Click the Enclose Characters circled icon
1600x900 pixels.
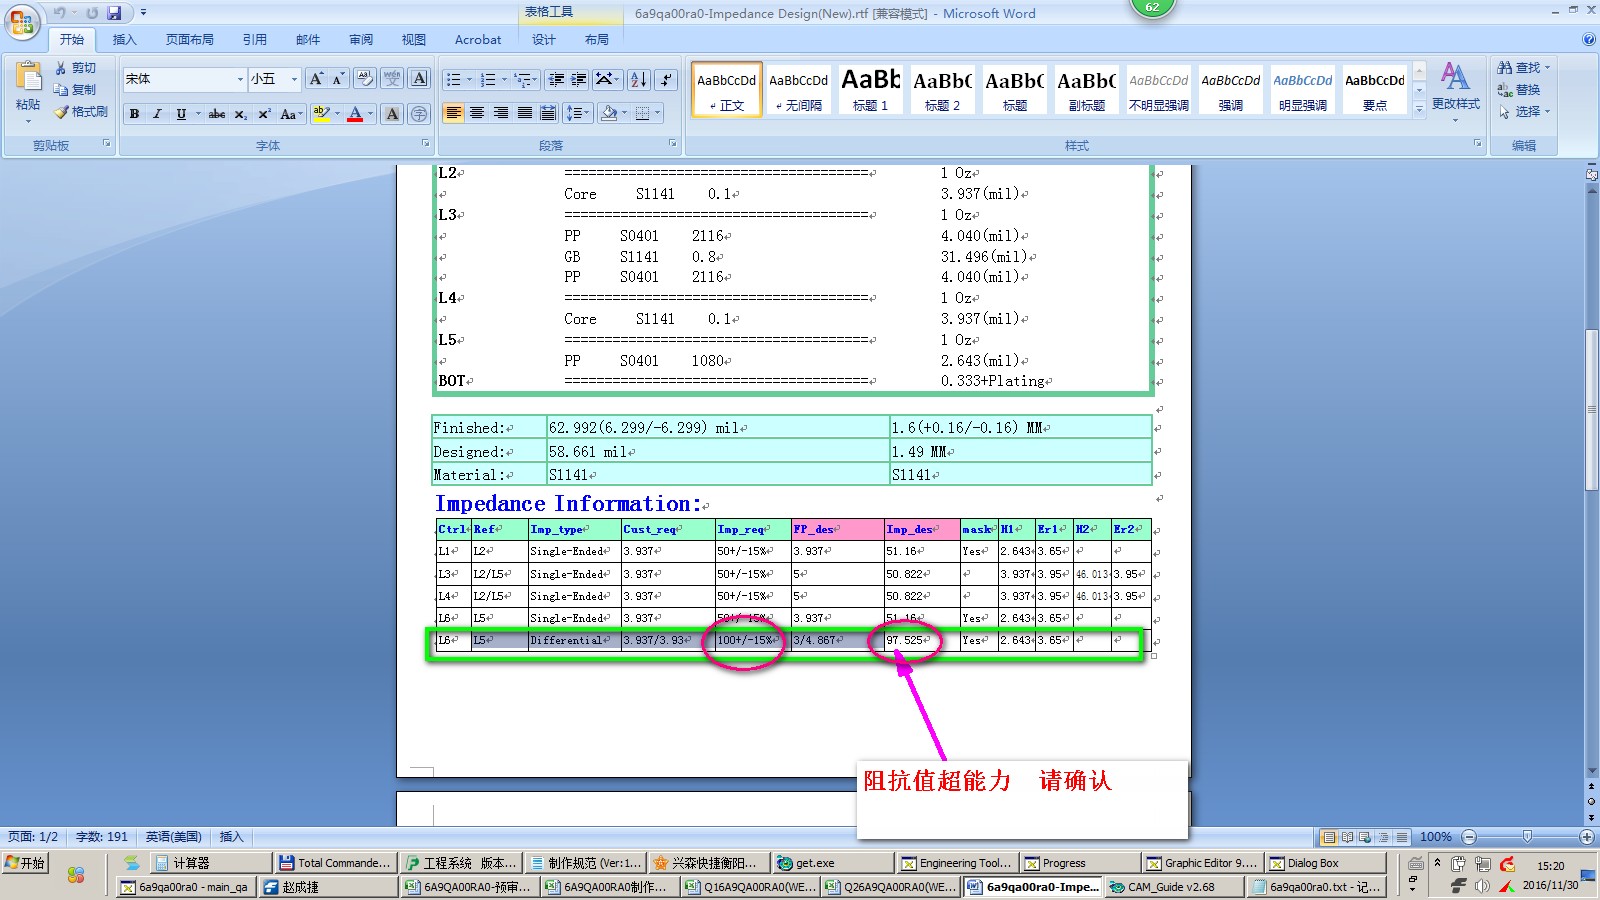[419, 114]
